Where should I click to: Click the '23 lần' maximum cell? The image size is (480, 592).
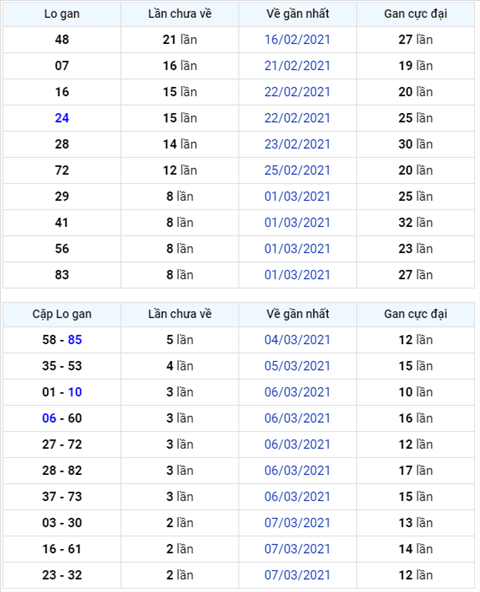tap(415, 248)
